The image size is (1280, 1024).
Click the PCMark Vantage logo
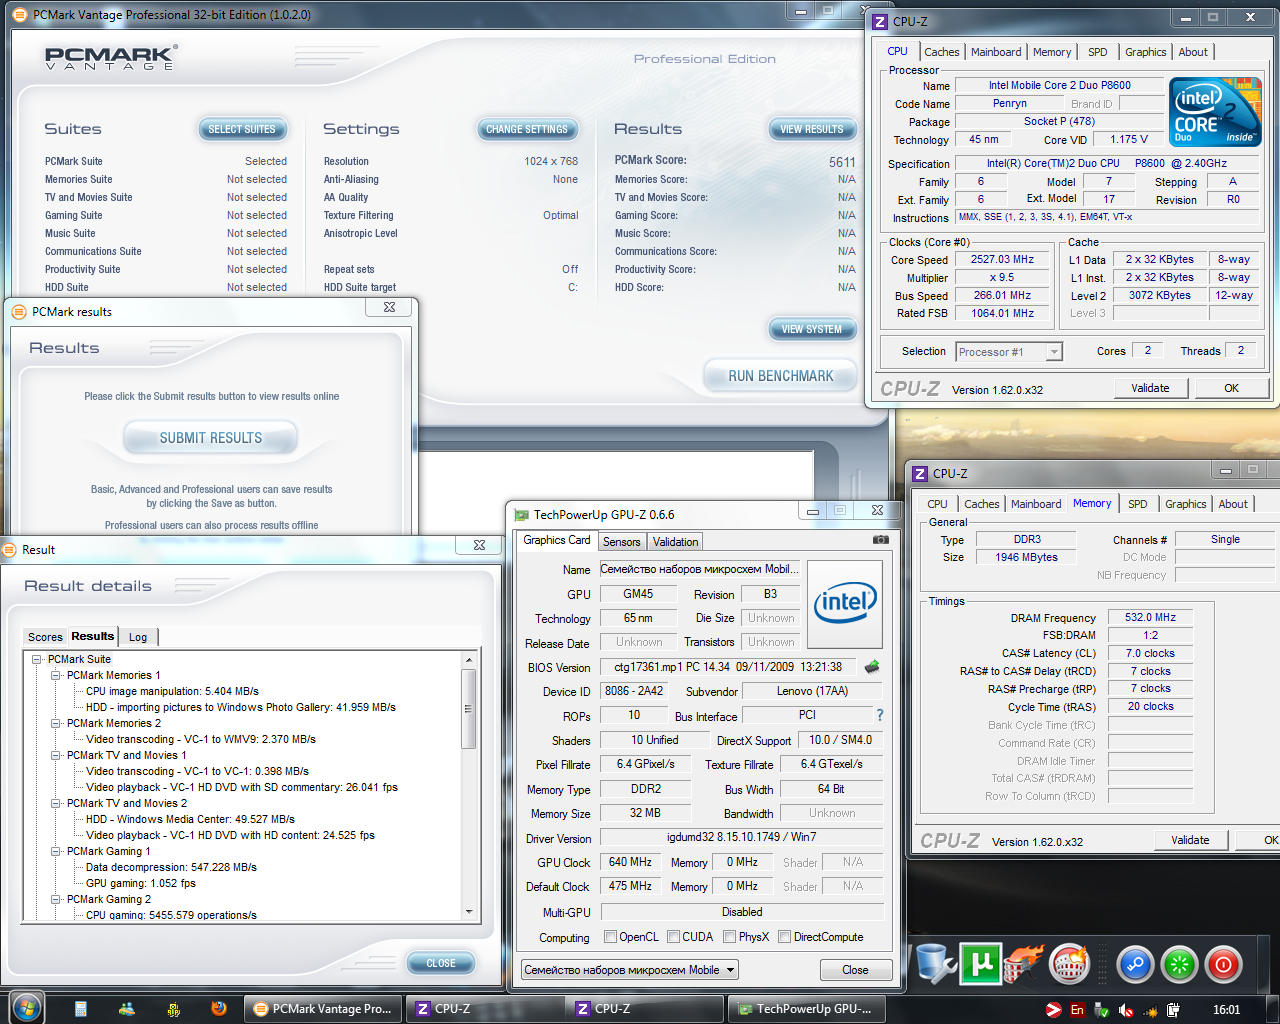[x=111, y=58]
